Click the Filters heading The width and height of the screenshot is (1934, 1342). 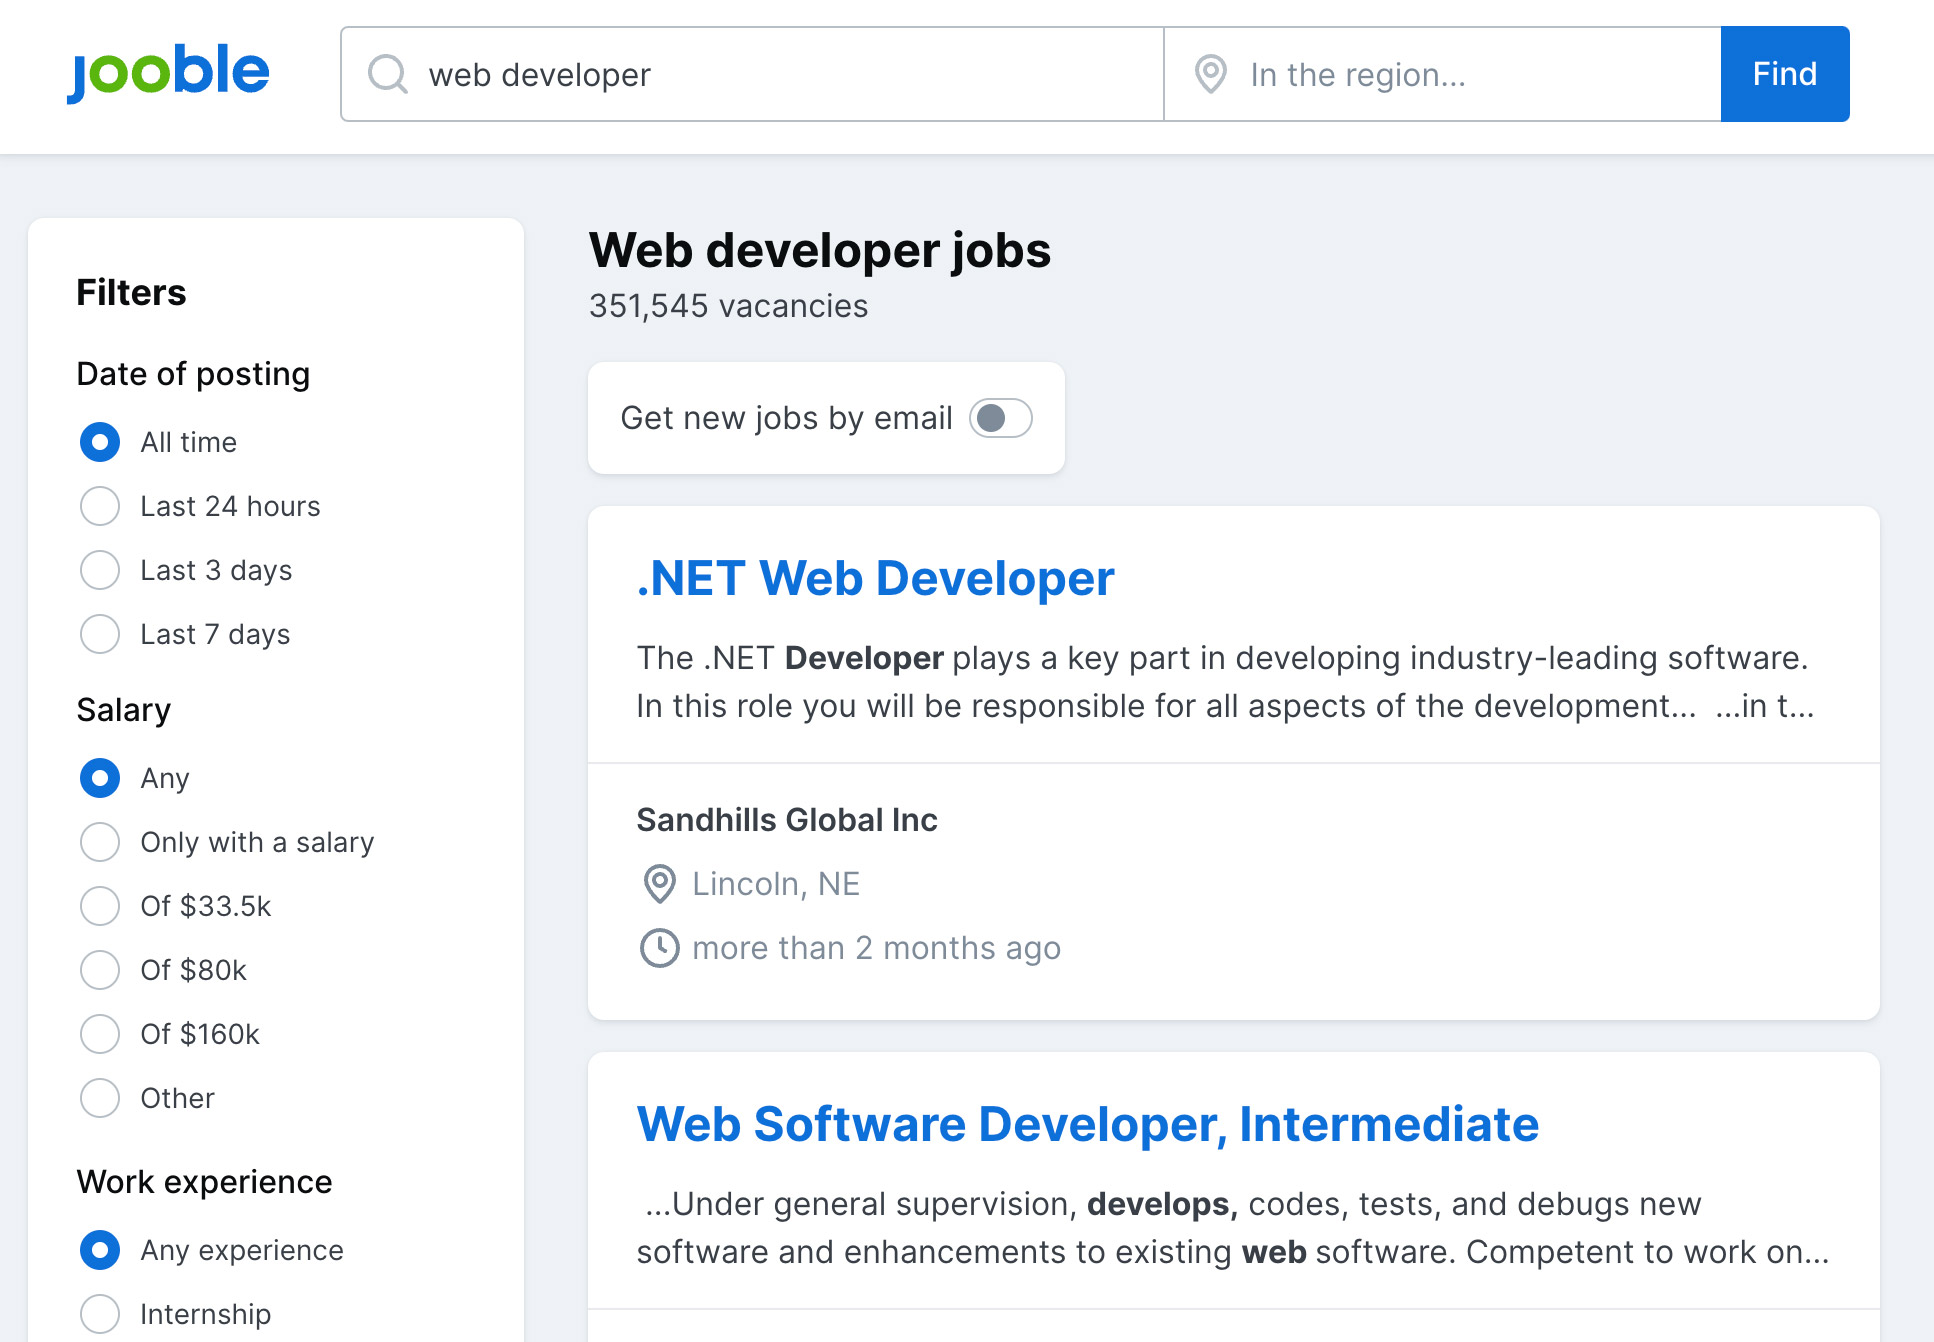click(131, 293)
